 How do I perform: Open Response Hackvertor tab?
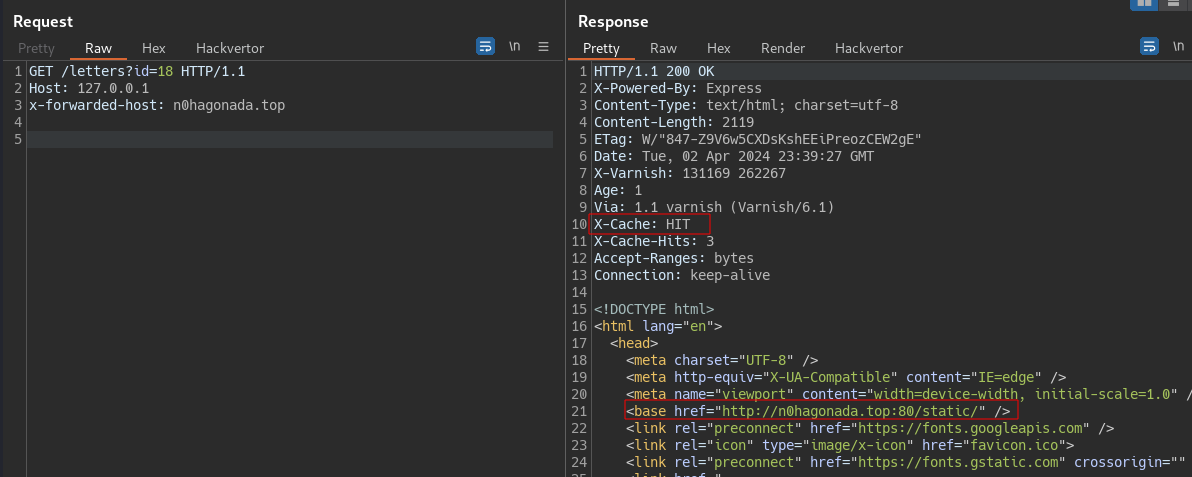869,48
